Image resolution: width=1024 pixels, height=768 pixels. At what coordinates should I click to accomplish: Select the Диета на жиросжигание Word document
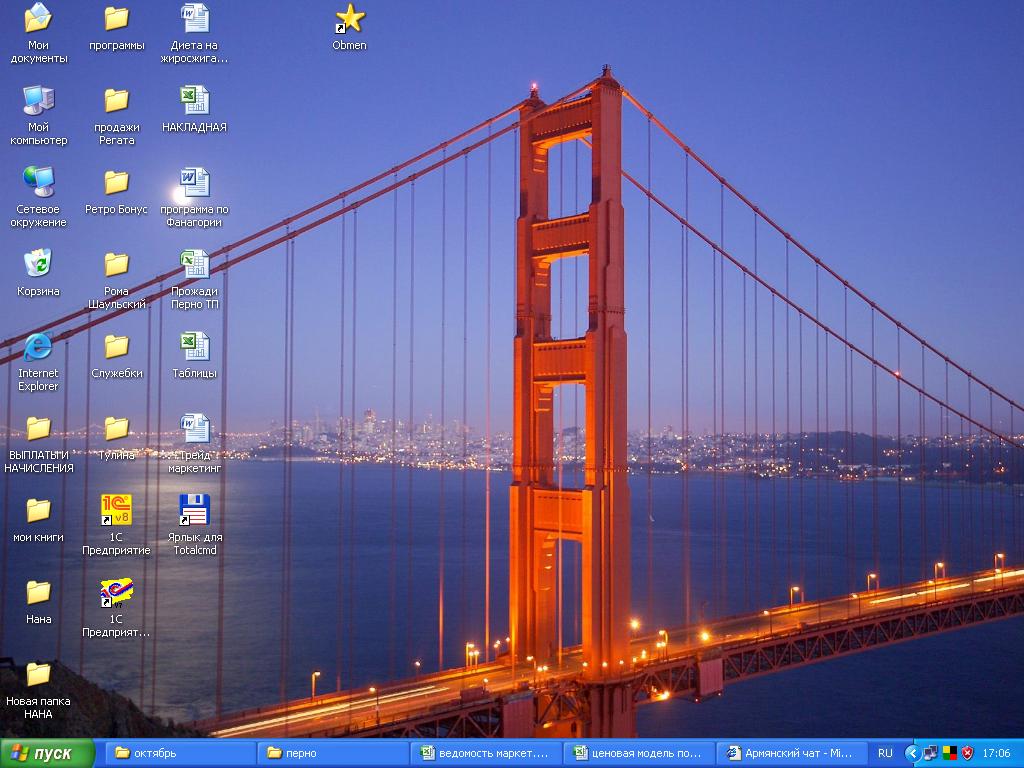click(x=194, y=18)
